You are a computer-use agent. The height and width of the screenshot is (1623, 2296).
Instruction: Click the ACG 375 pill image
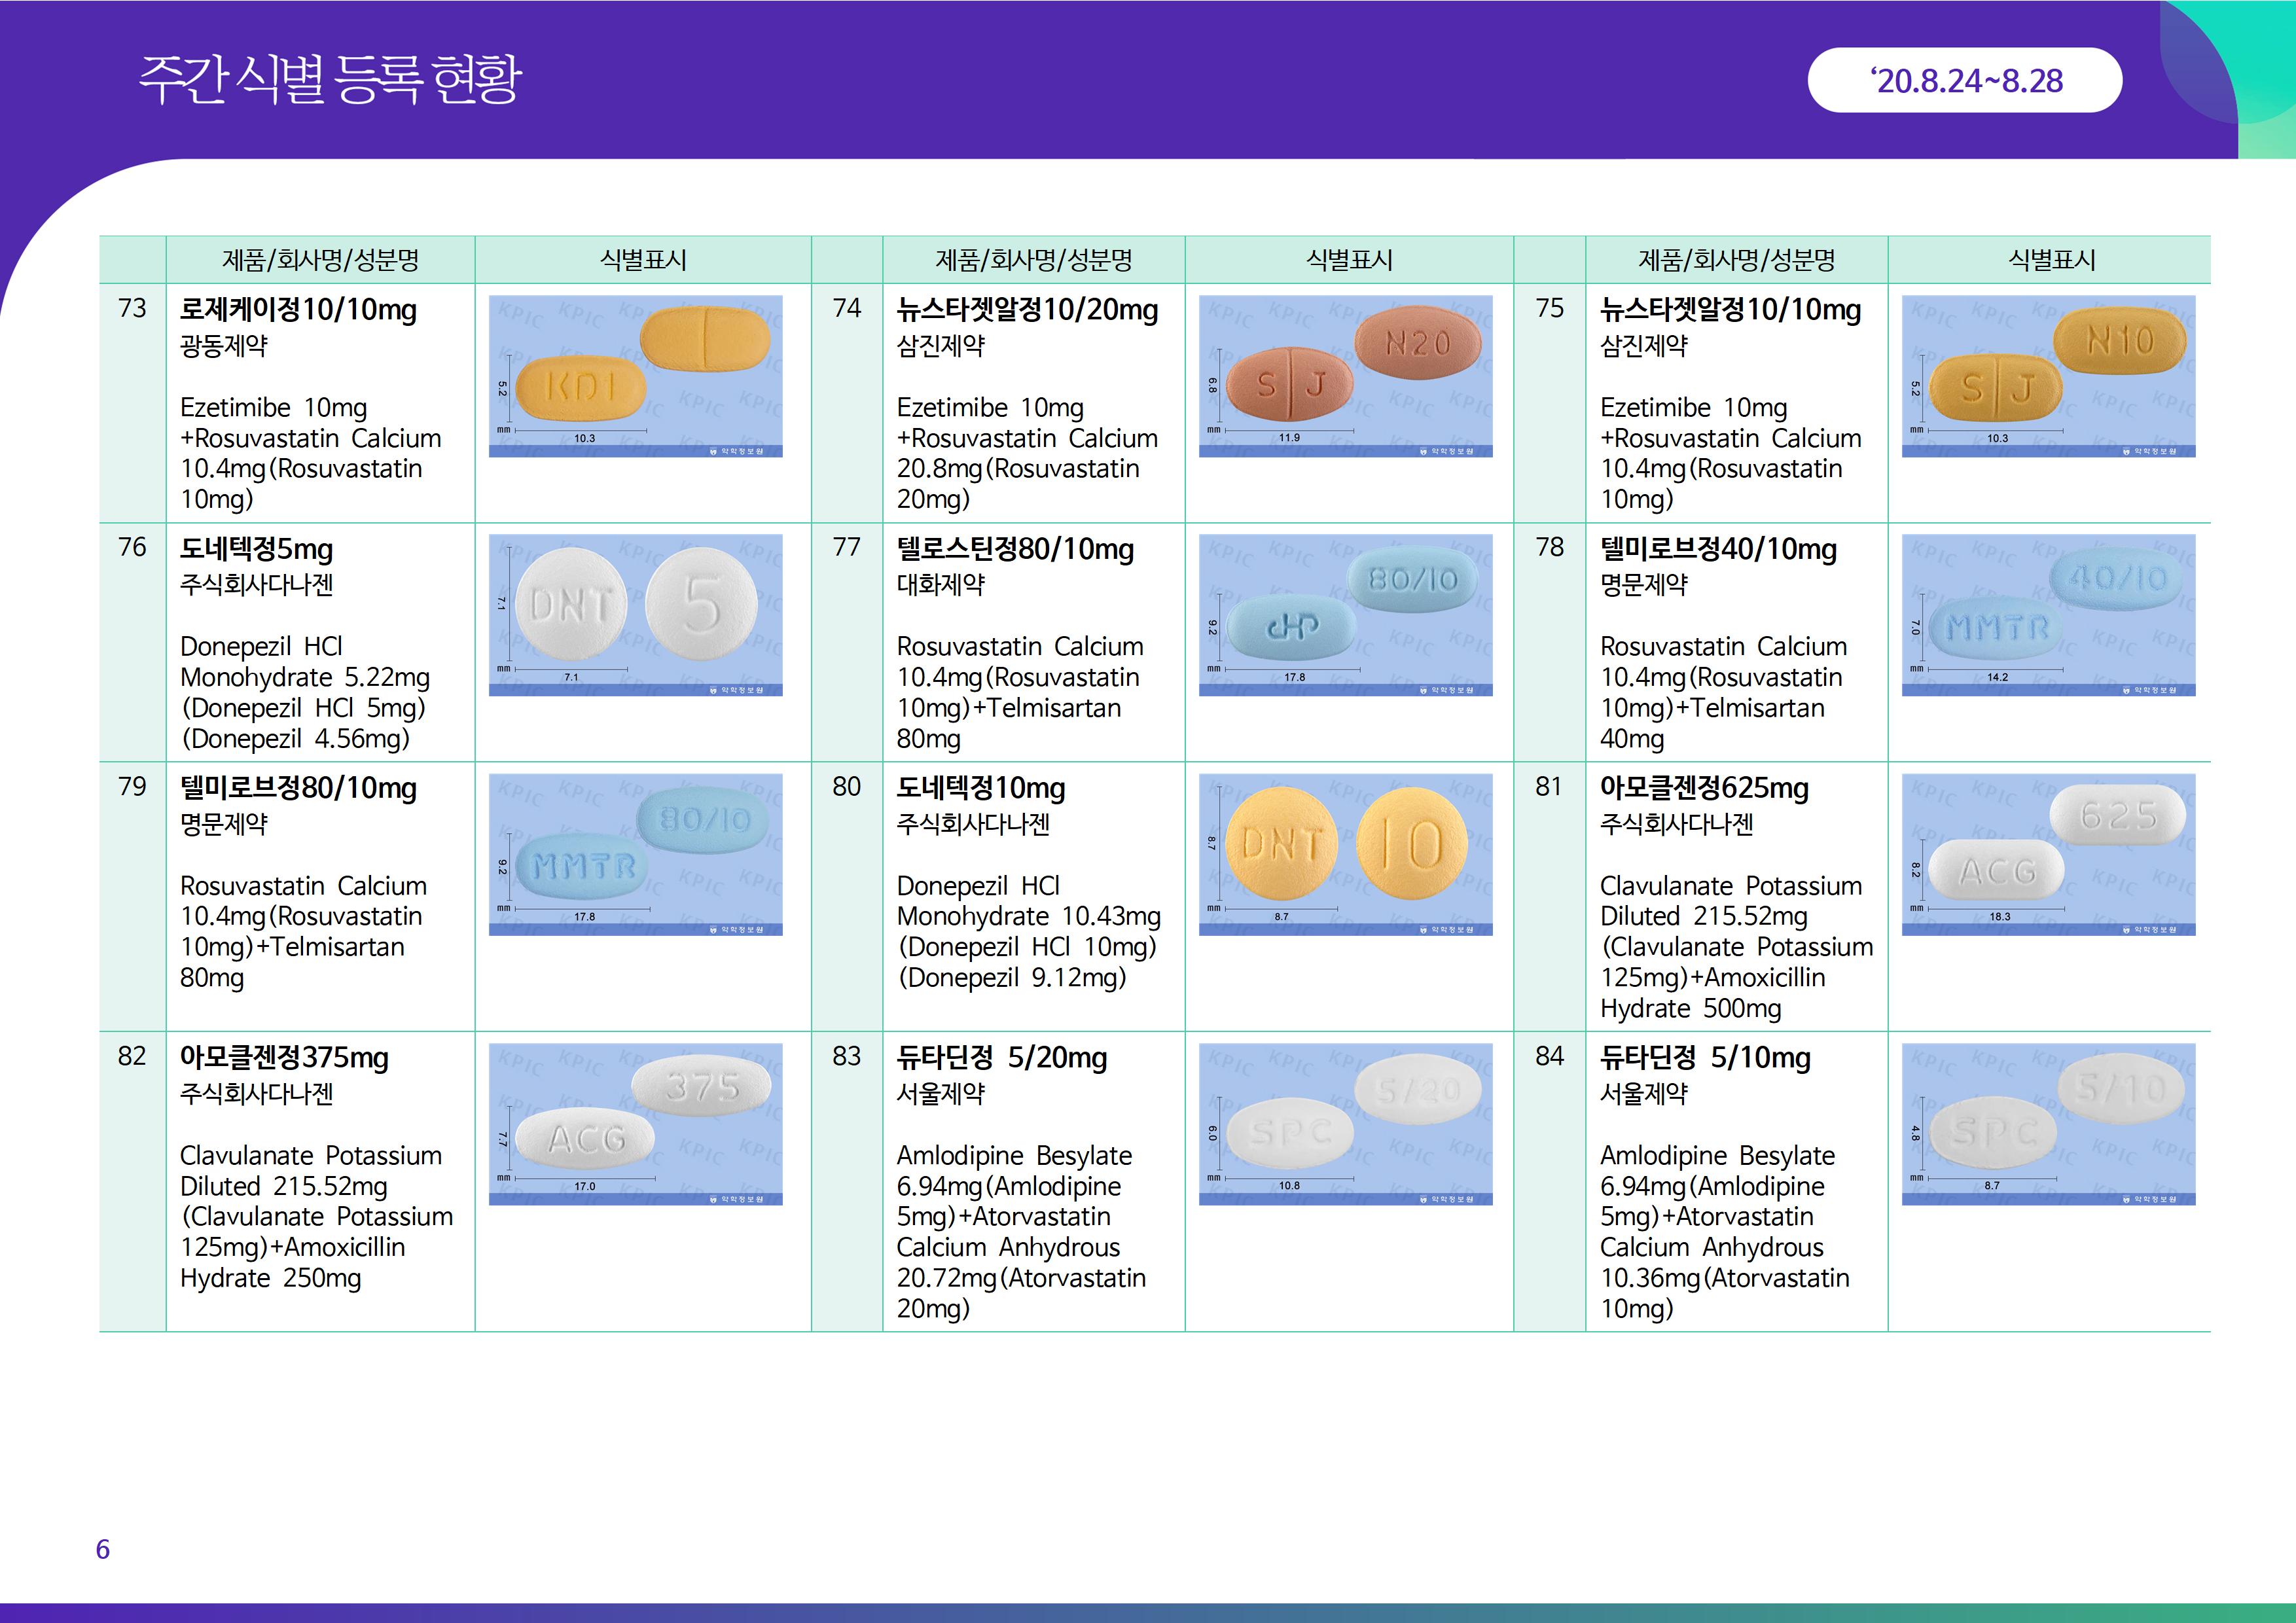(635, 1124)
